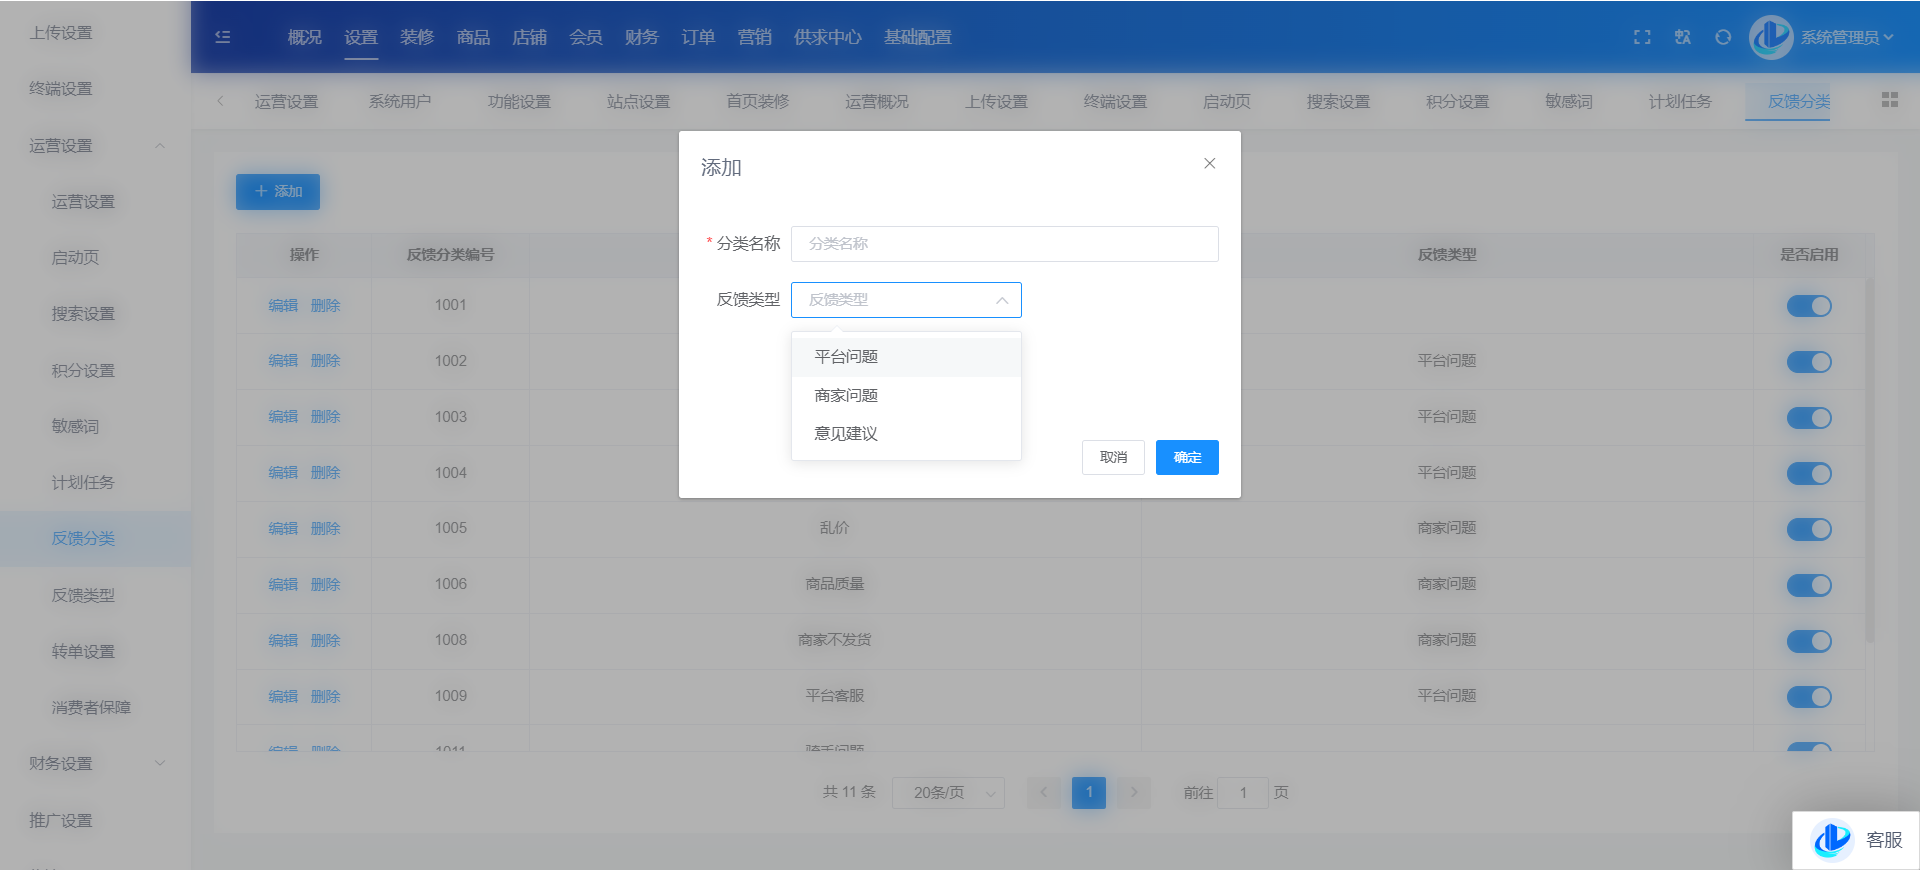The height and width of the screenshot is (870, 1920).
Task: Open the 20条/页 page size dropdown
Action: (947, 793)
